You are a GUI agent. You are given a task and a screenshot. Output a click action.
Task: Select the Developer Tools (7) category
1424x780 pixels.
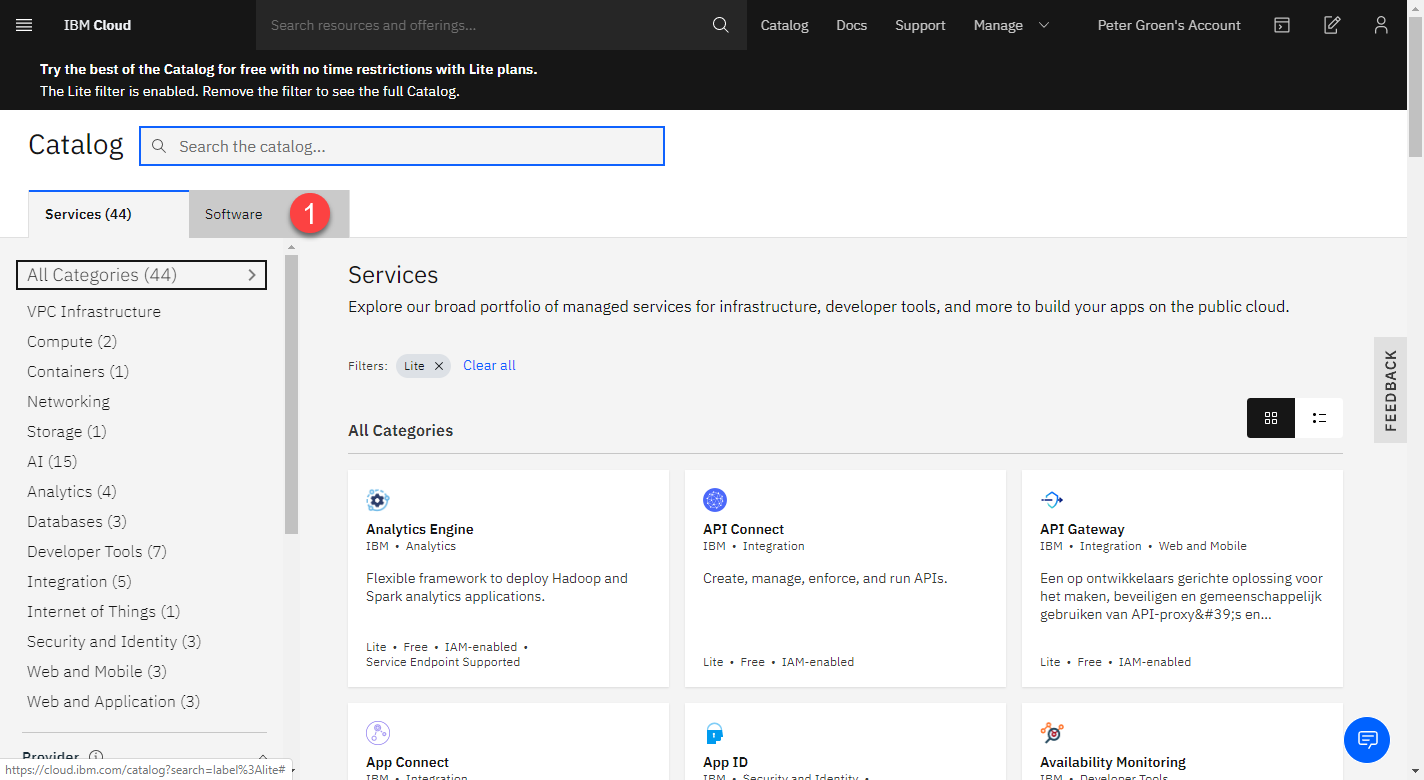click(97, 552)
